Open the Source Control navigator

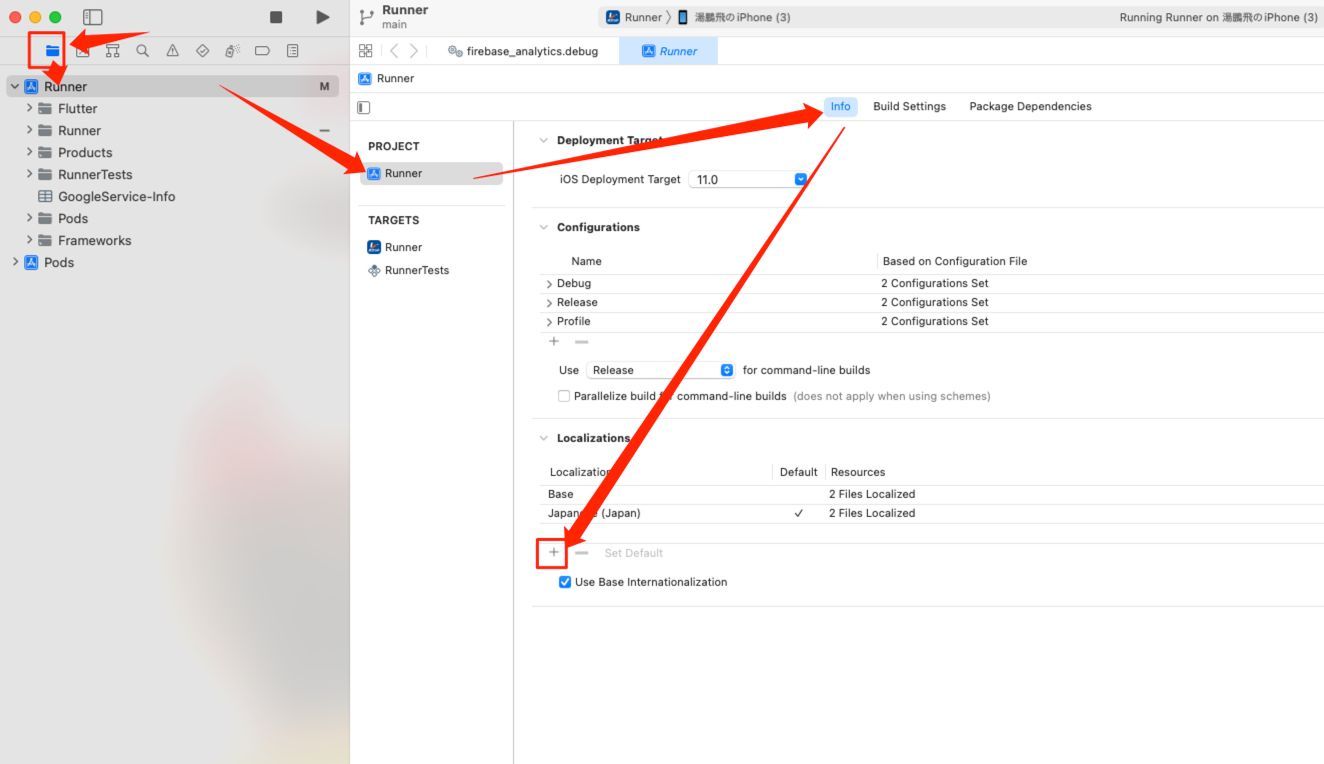(x=82, y=51)
